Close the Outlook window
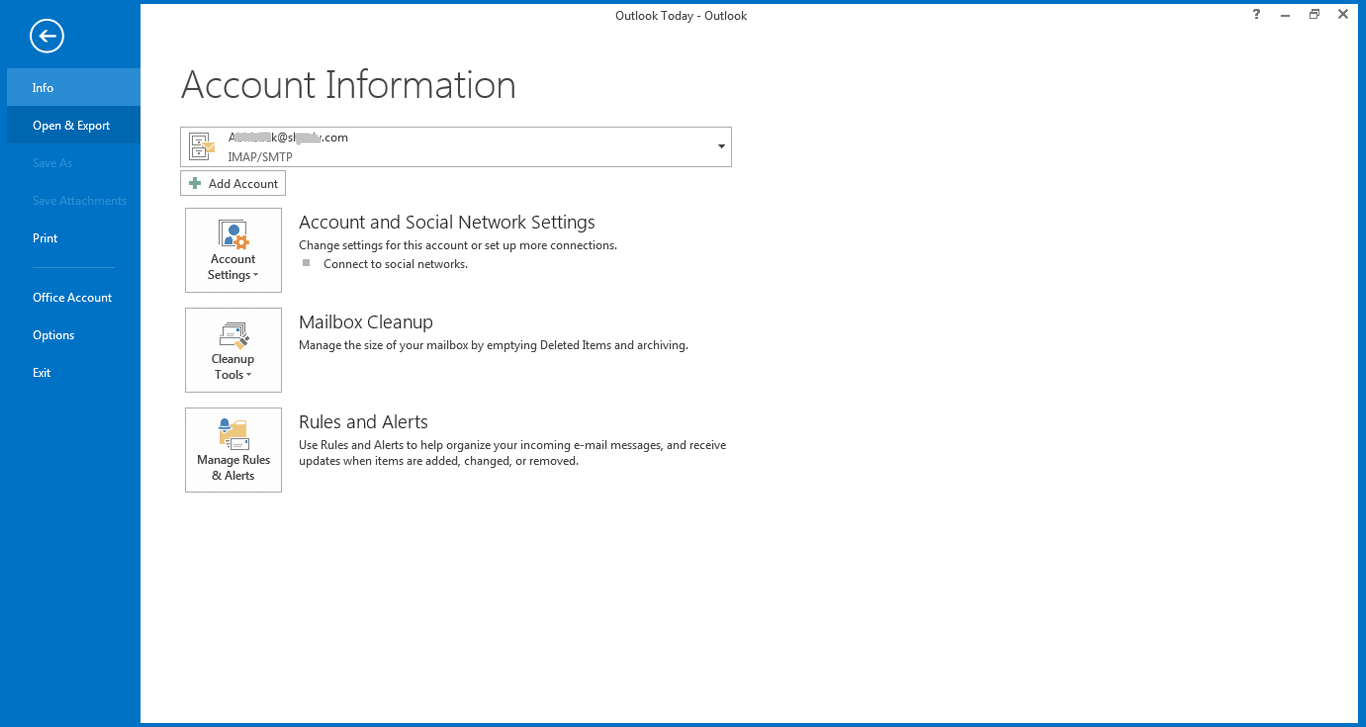Viewport: 1366px width, 727px height. [x=1343, y=14]
